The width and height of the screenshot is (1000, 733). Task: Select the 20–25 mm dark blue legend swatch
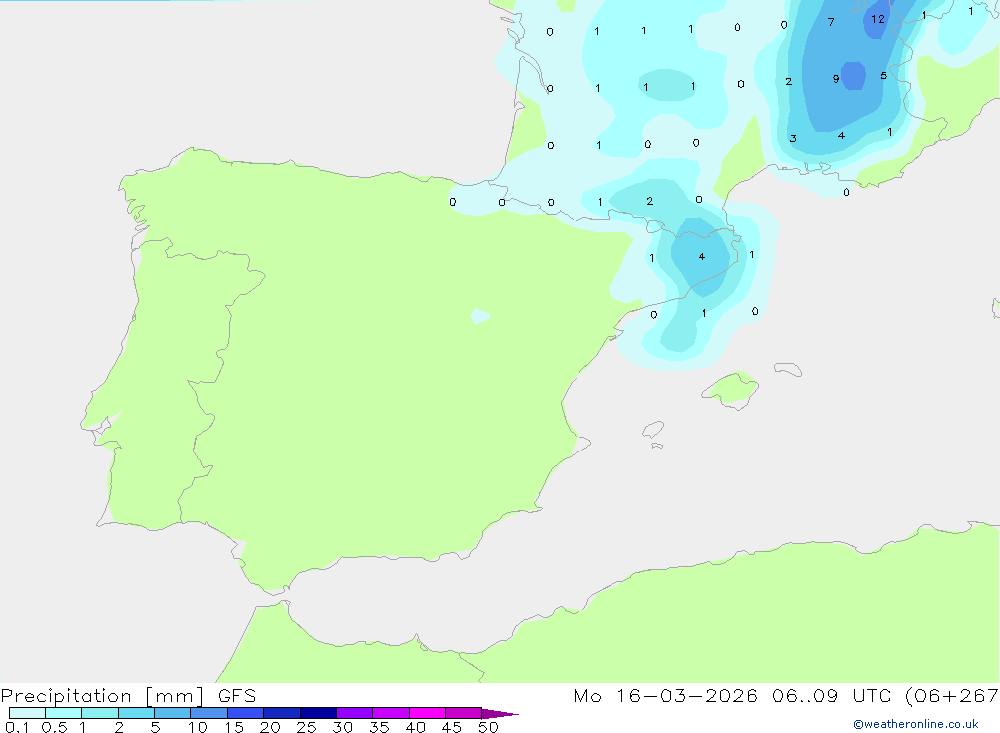tap(281, 713)
